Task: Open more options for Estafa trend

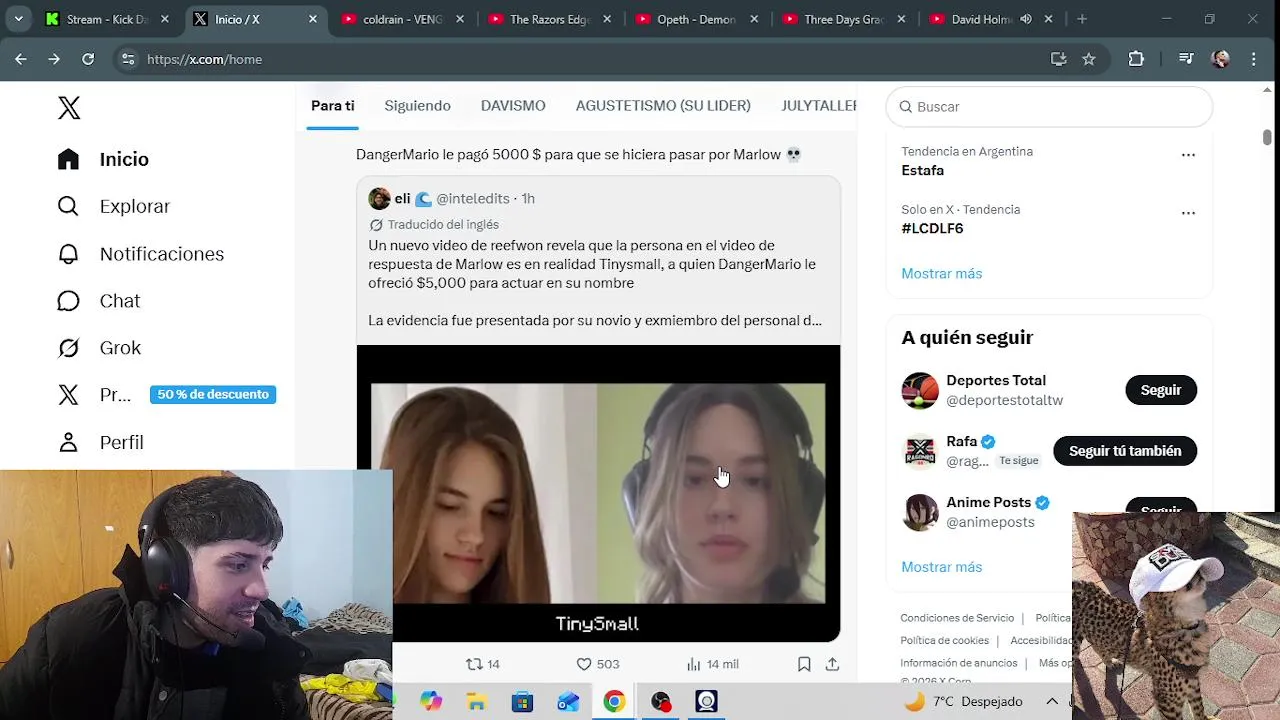Action: click(1188, 155)
